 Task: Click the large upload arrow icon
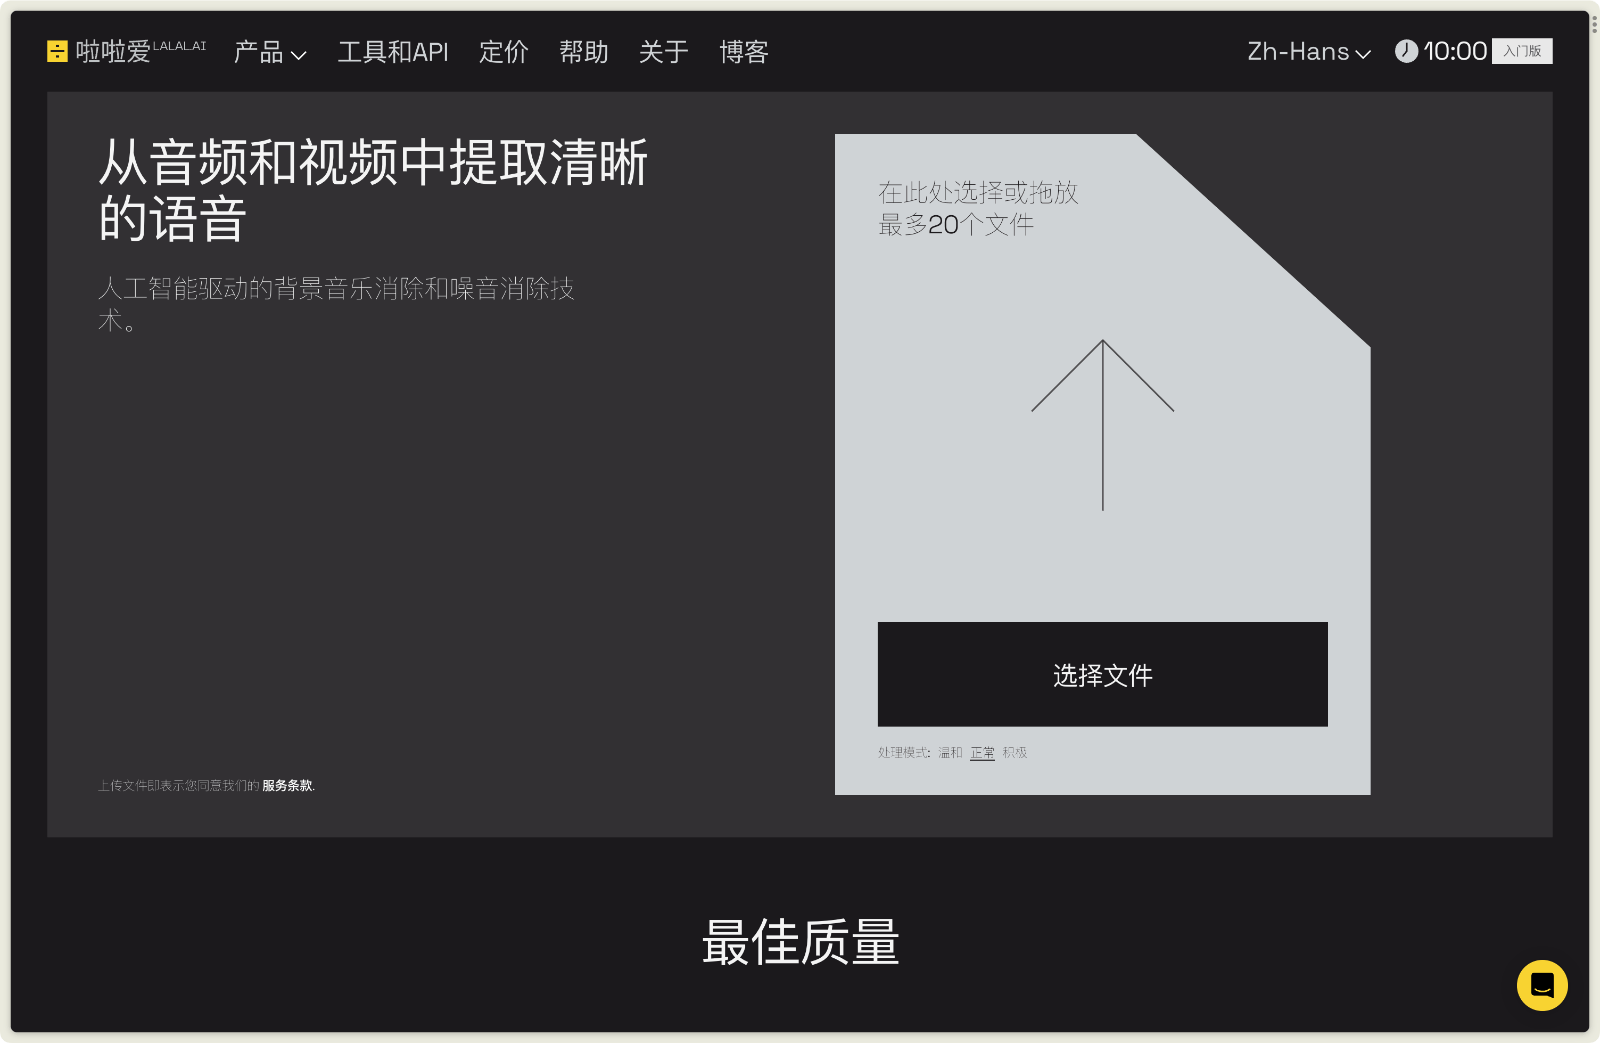(1102, 424)
